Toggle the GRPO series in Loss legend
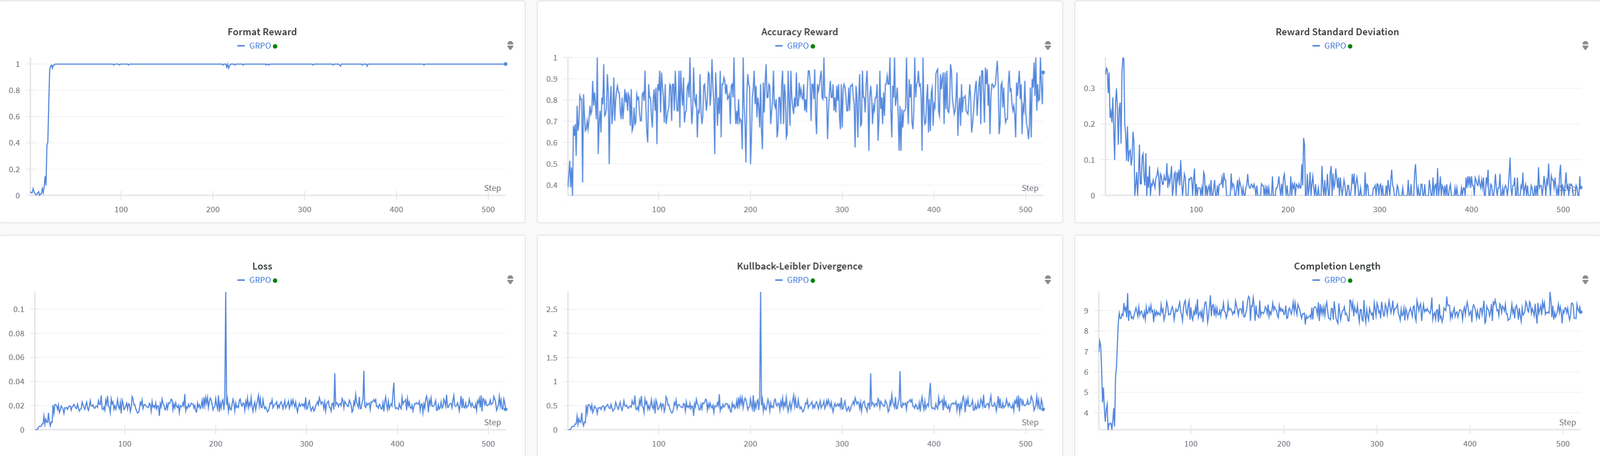This screenshot has height=456, width=1600. tap(259, 280)
